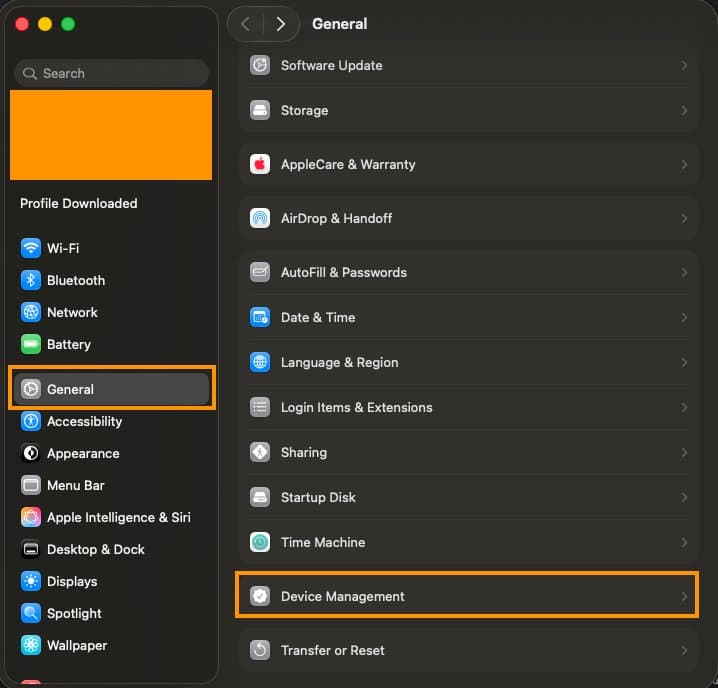Click the Network globe icon

tap(31, 312)
